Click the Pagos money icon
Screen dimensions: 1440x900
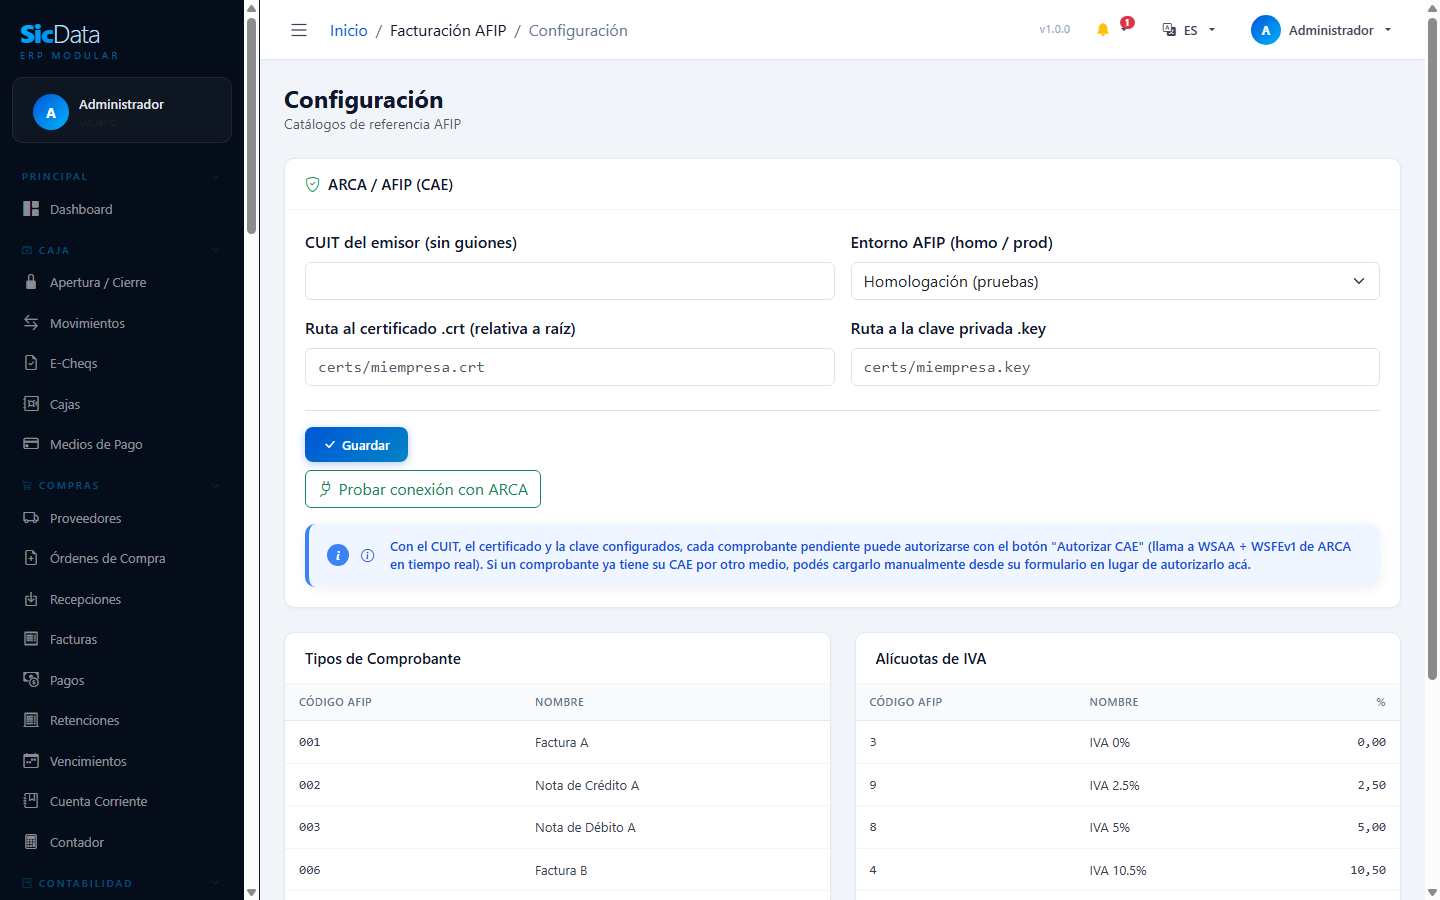31,680
